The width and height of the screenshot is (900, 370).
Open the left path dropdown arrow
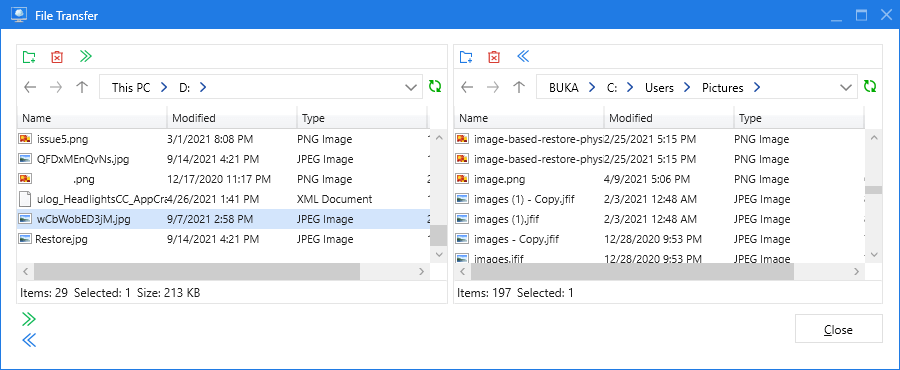click(x=411, y=88)
